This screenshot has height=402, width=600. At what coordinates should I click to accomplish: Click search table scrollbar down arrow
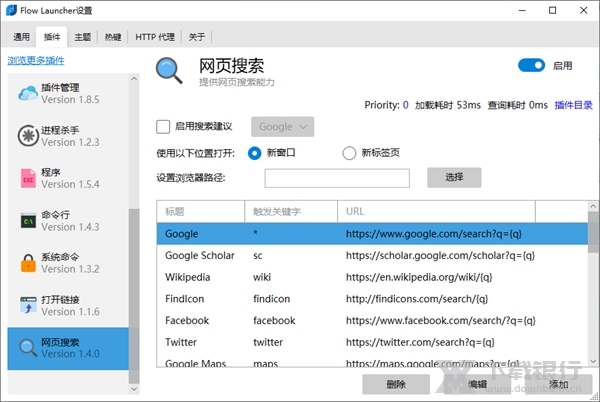593,361
